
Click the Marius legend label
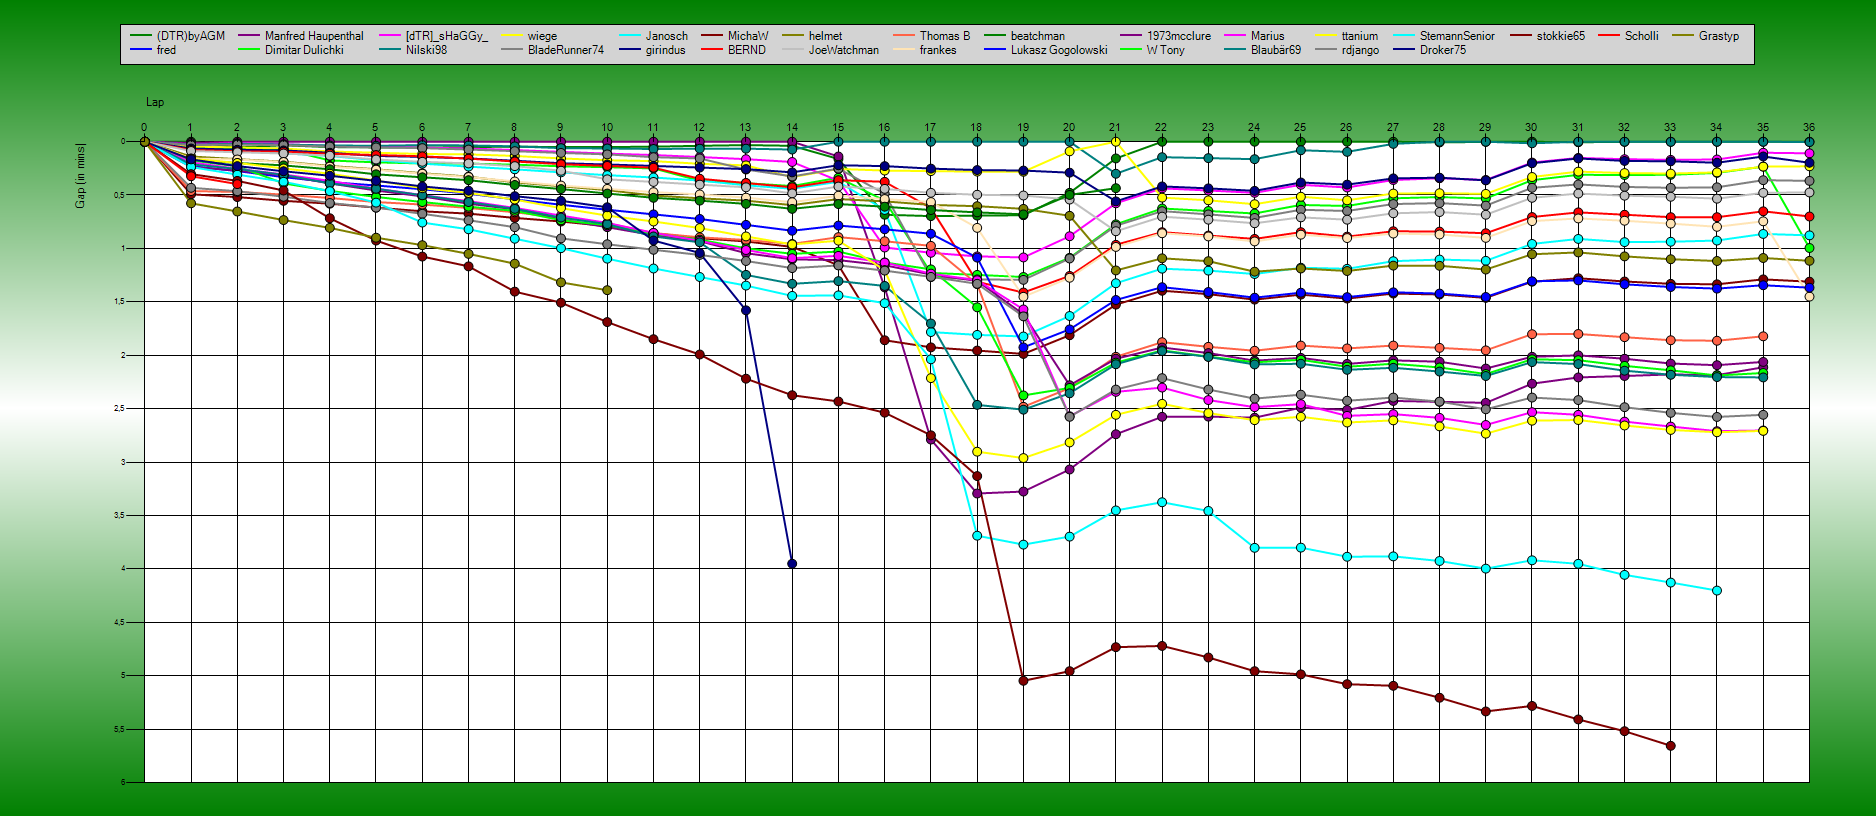[x=1268, y=36]
